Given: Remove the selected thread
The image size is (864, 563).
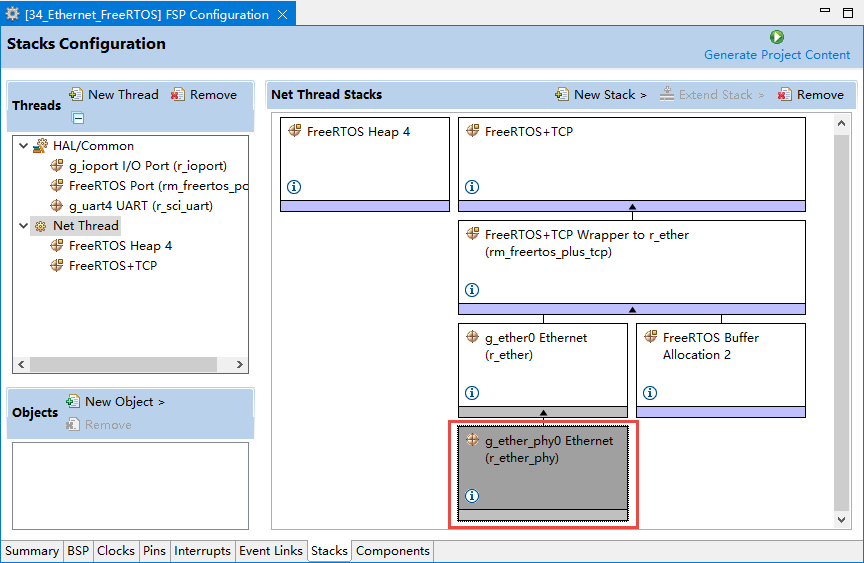Looking at the screenshot, I should point(204,95).
